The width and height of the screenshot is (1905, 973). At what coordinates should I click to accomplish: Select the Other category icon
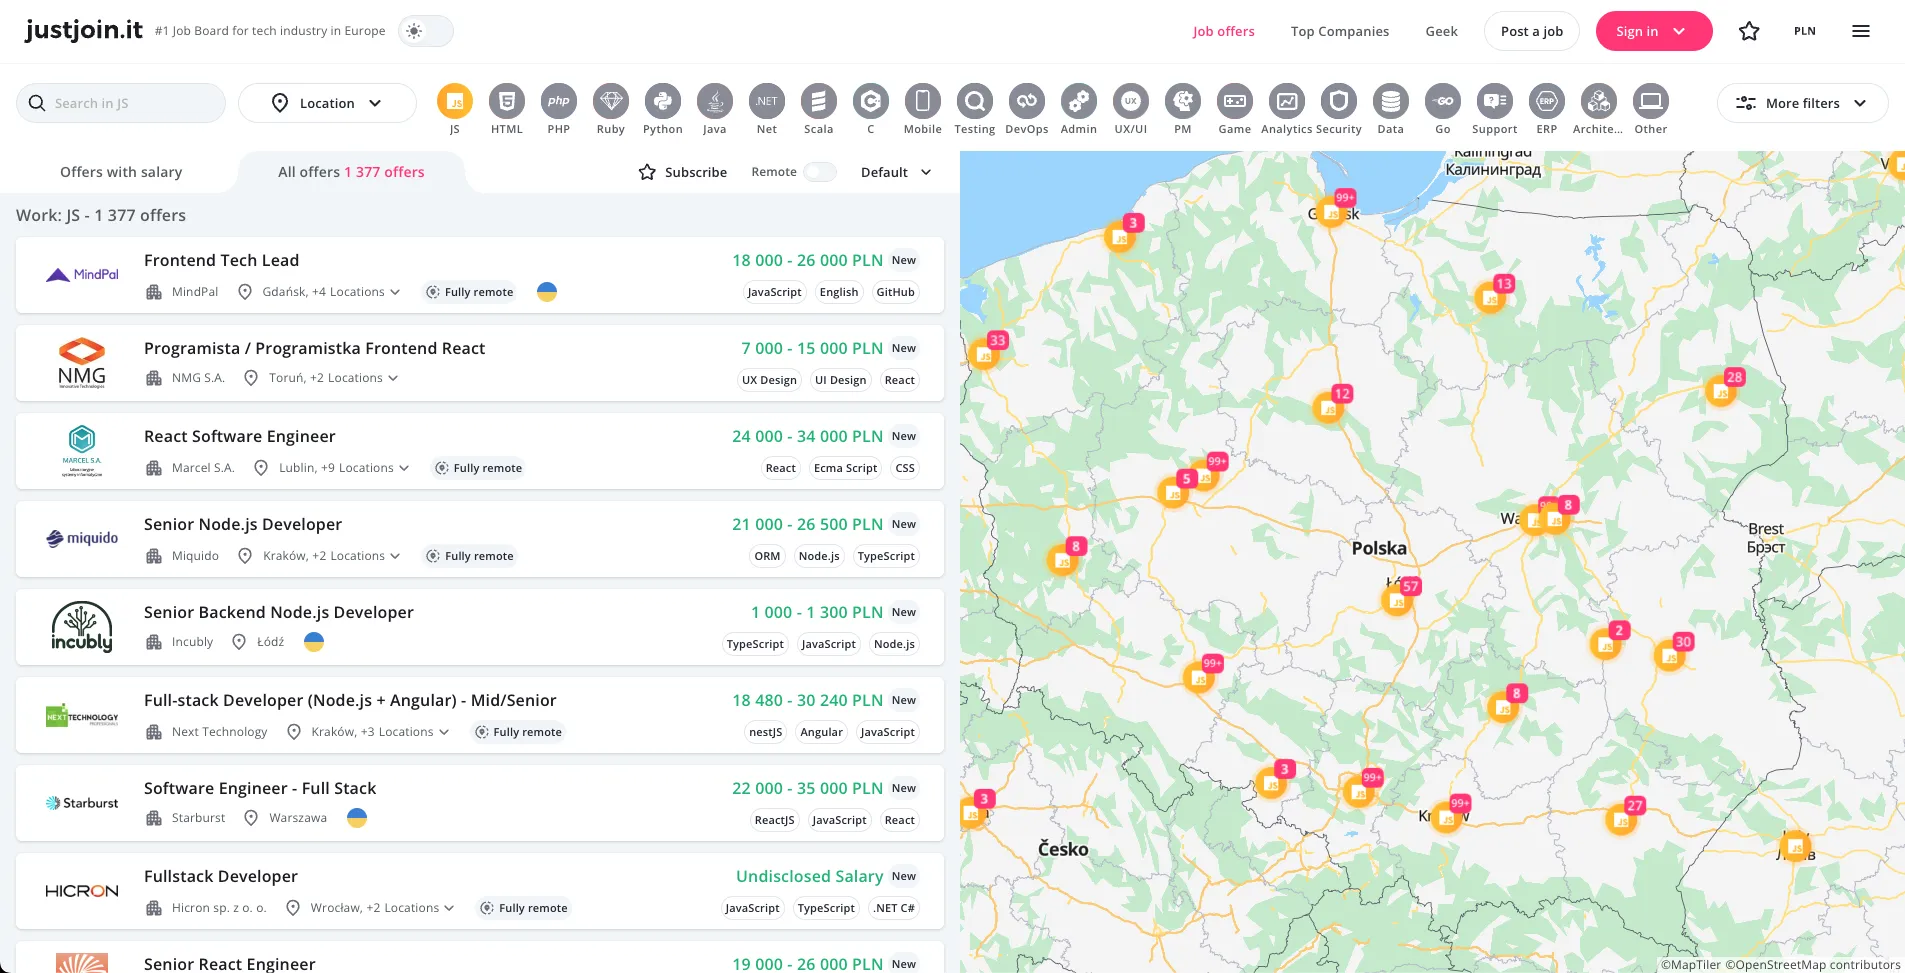click(1651, 101)
